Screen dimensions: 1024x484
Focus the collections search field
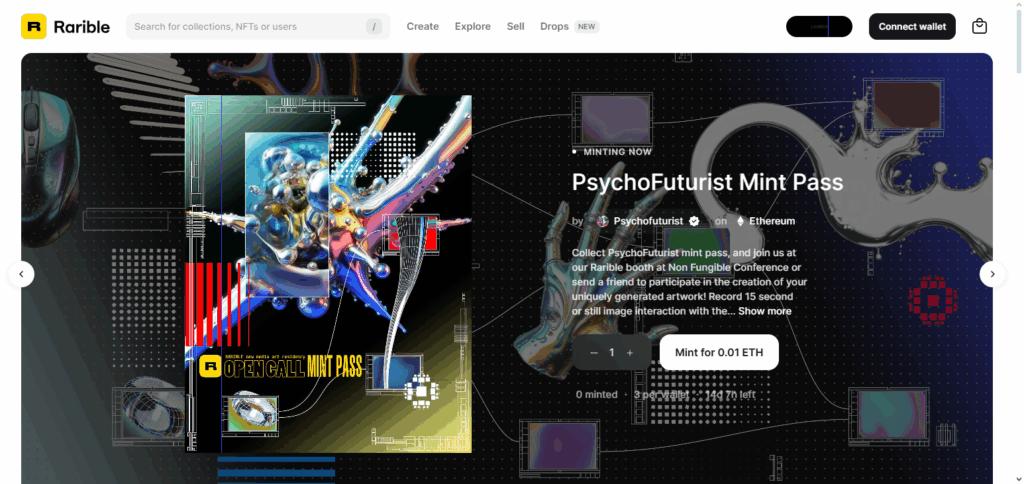pyautogui.click(x=258, y=27)
